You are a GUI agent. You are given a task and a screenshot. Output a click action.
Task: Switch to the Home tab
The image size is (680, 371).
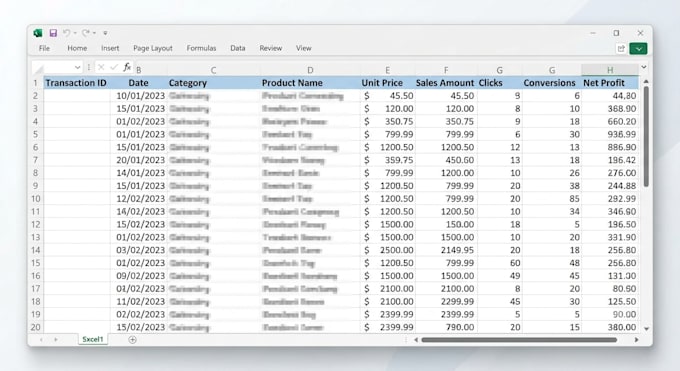tap(77, 48)
